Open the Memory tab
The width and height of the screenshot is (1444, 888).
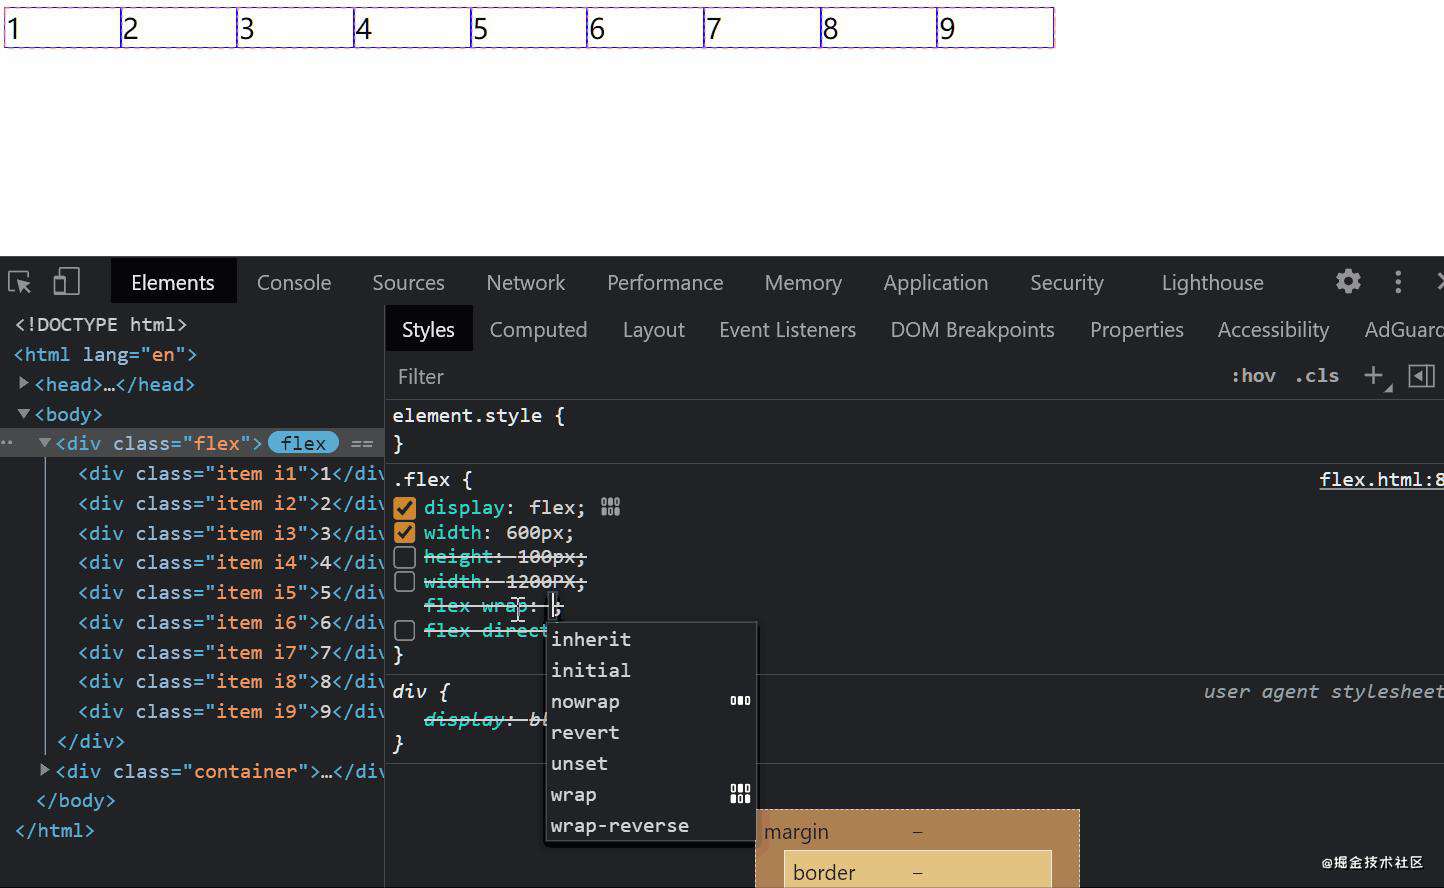tap(803, 282)
